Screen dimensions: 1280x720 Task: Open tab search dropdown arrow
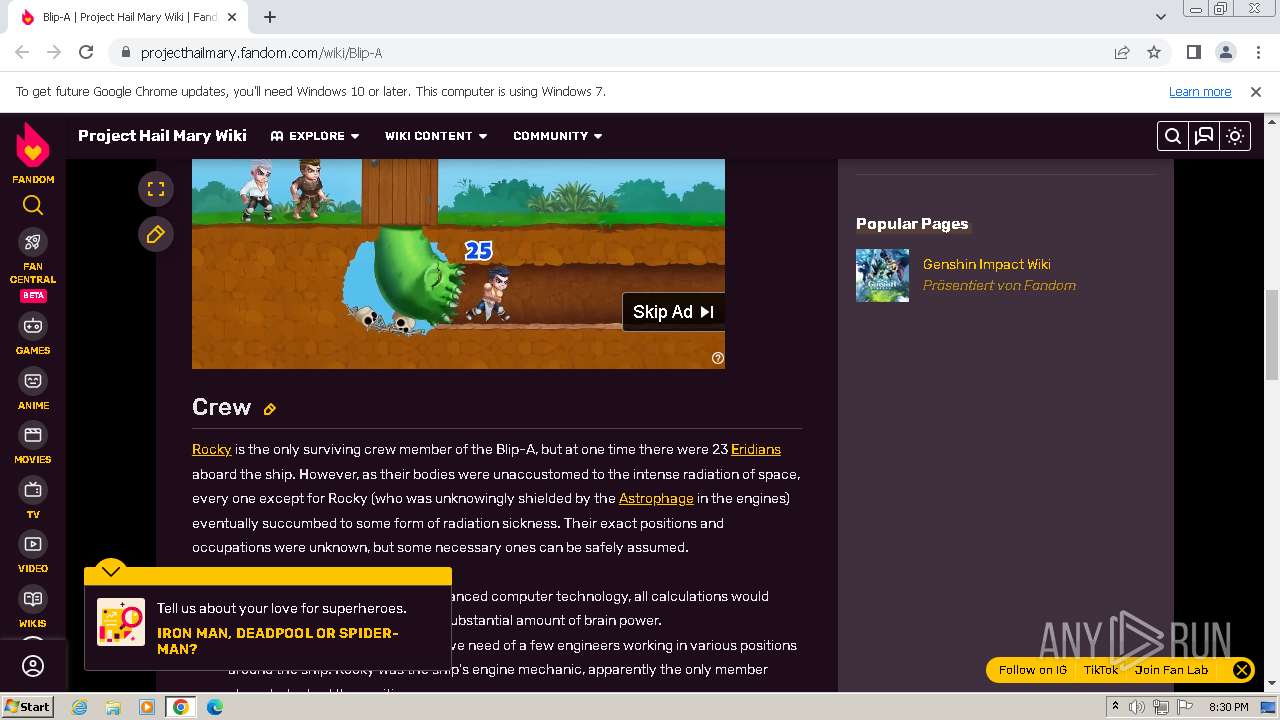tap(1161, 17)
